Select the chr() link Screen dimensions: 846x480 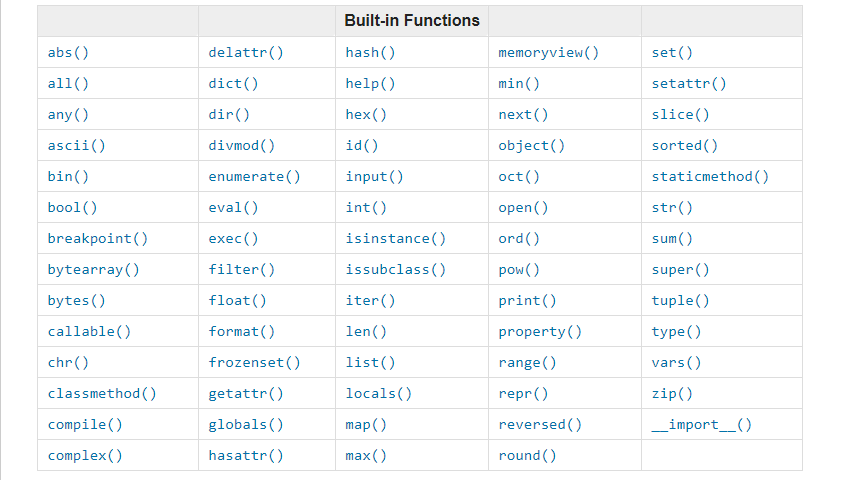[68, 362]
